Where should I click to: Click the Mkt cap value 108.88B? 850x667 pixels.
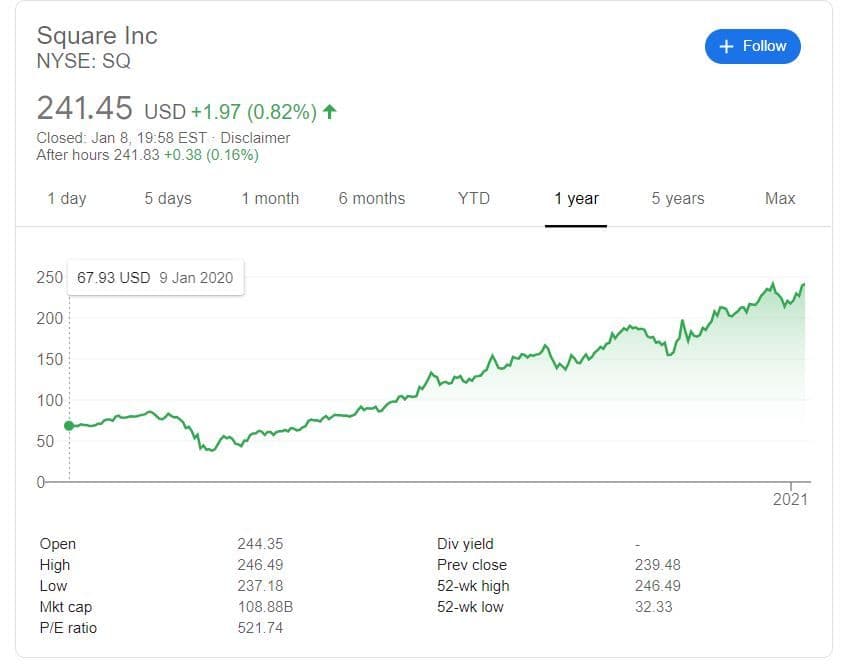(265, 607)
